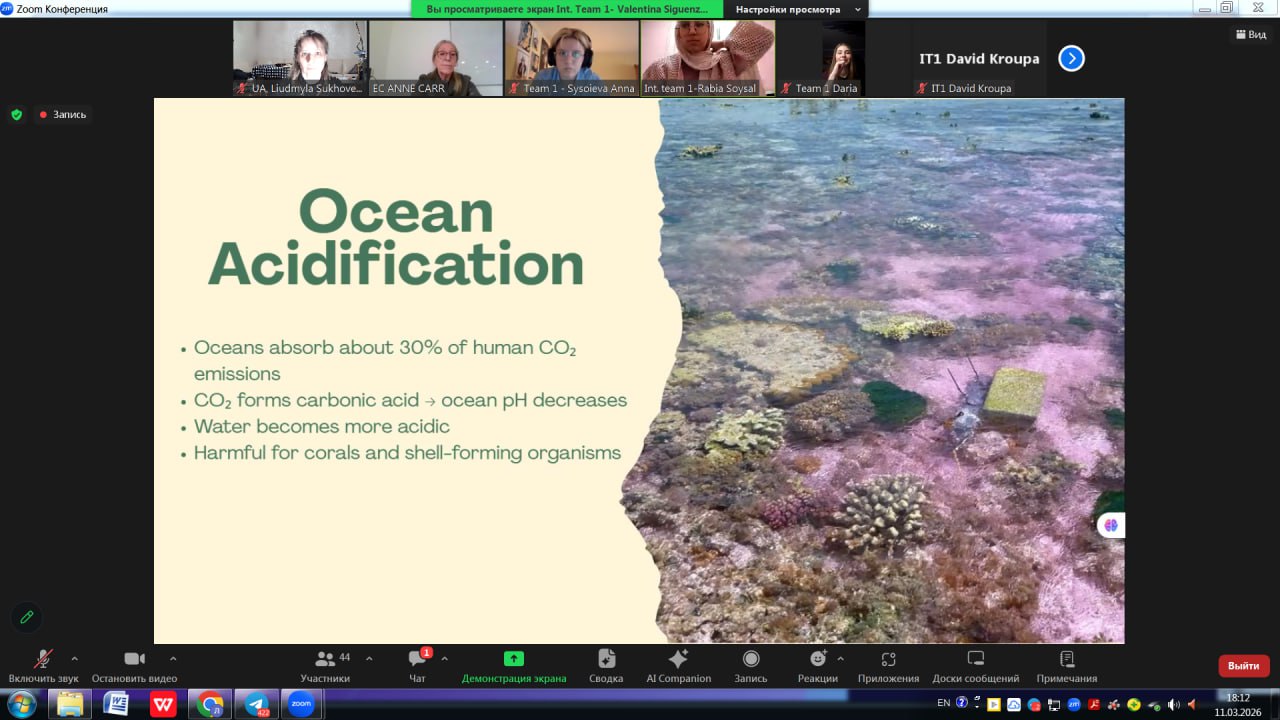Open the Notes (Примечания) panel

1066,659
